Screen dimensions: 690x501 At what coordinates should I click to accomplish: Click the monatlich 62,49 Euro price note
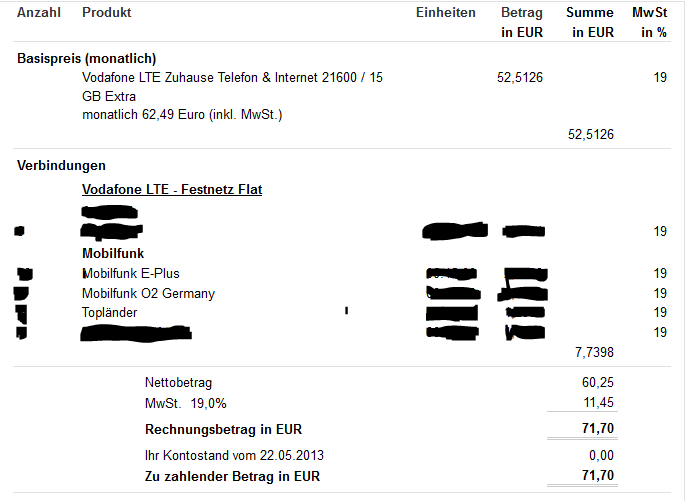(x=182, y=115)
